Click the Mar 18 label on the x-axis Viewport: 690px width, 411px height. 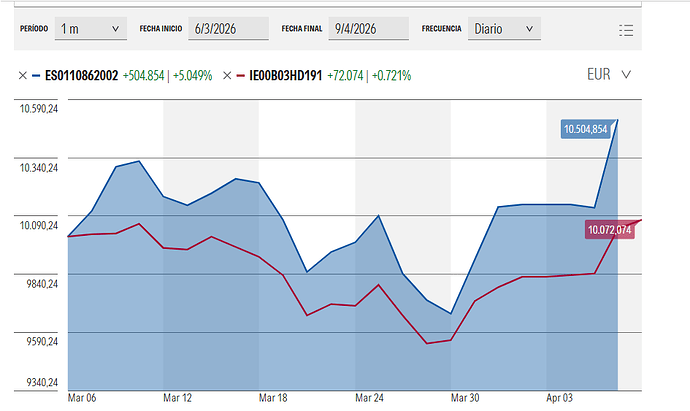[273, 397]
